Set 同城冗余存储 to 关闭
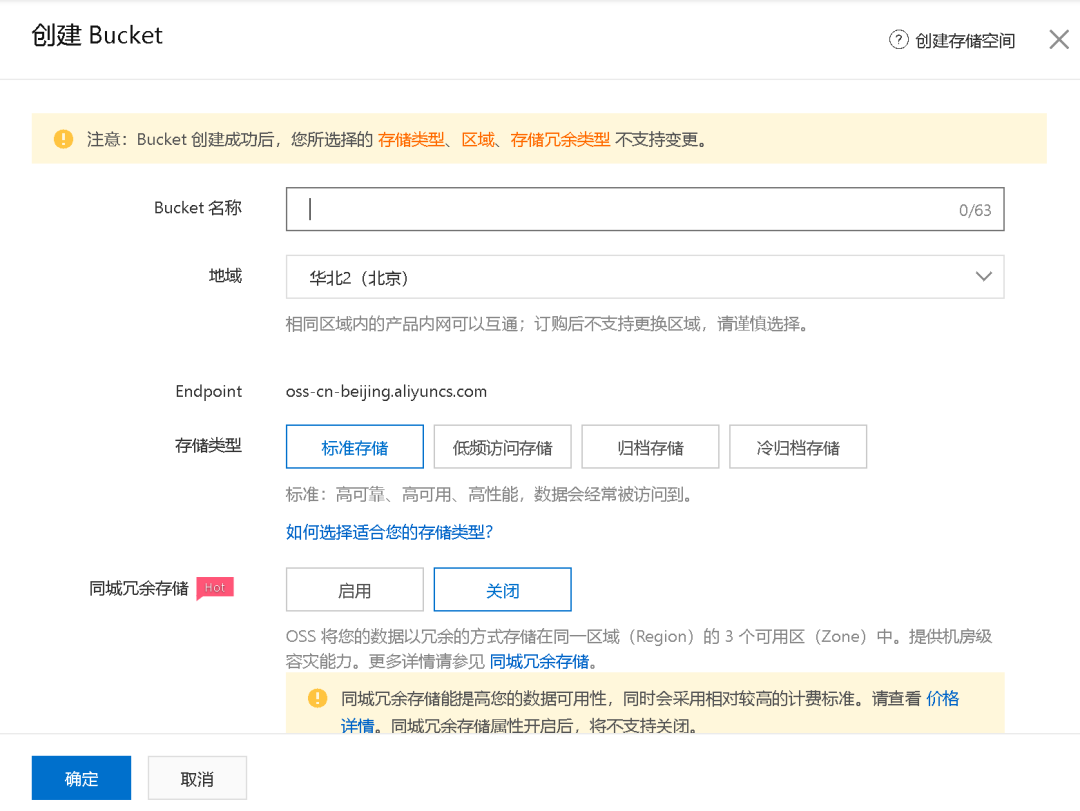This screenshot has width=1080, height=811. pyautogui.click(x=502, y=590)
